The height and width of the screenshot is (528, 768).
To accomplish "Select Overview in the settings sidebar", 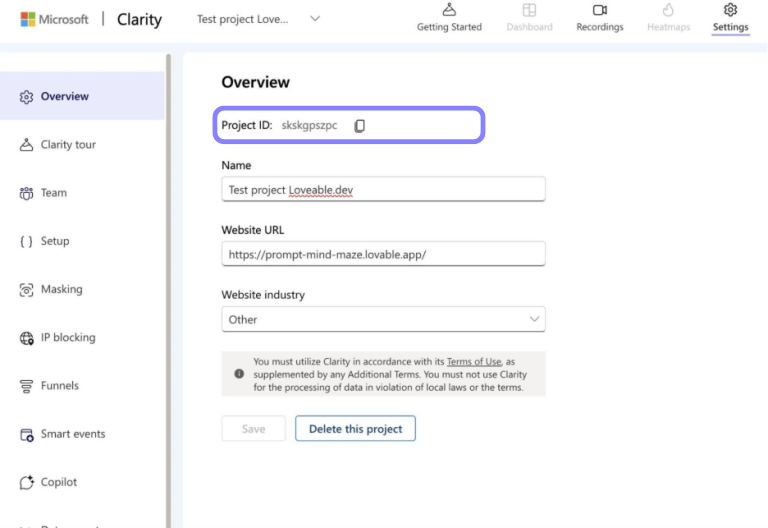I will pos(82,96).
